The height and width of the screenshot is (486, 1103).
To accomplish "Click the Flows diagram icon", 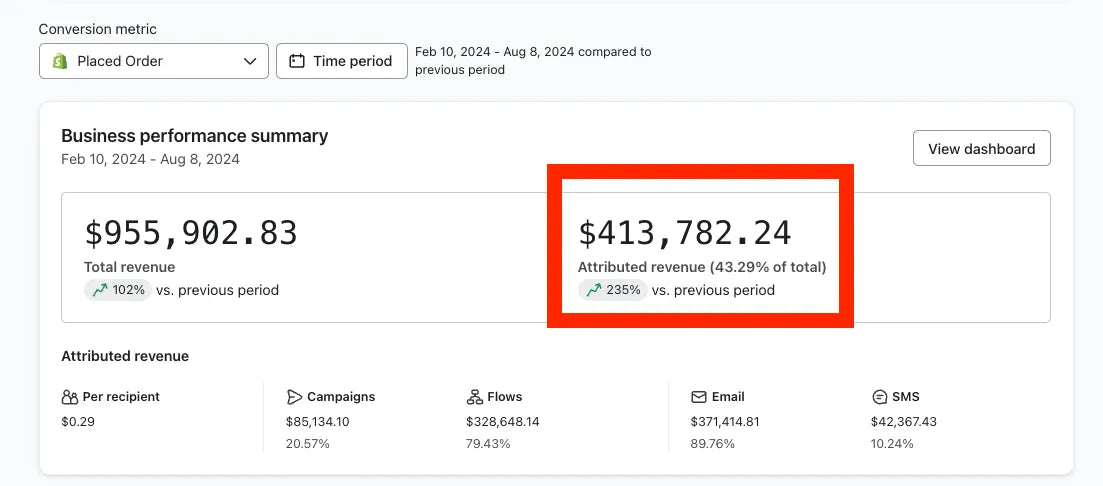I will tap(474, 397).
